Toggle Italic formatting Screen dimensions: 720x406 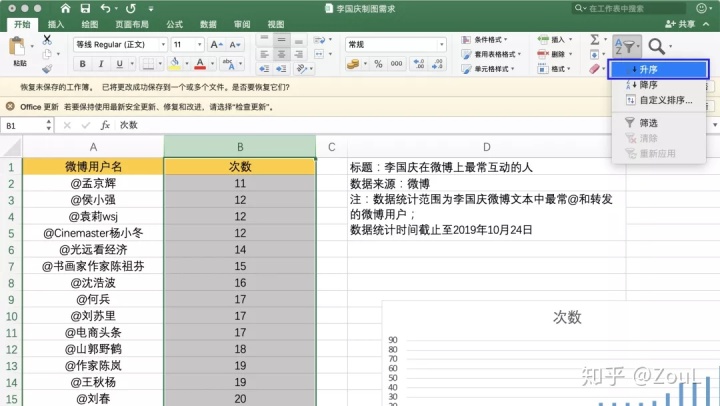[x=101, y=64]
